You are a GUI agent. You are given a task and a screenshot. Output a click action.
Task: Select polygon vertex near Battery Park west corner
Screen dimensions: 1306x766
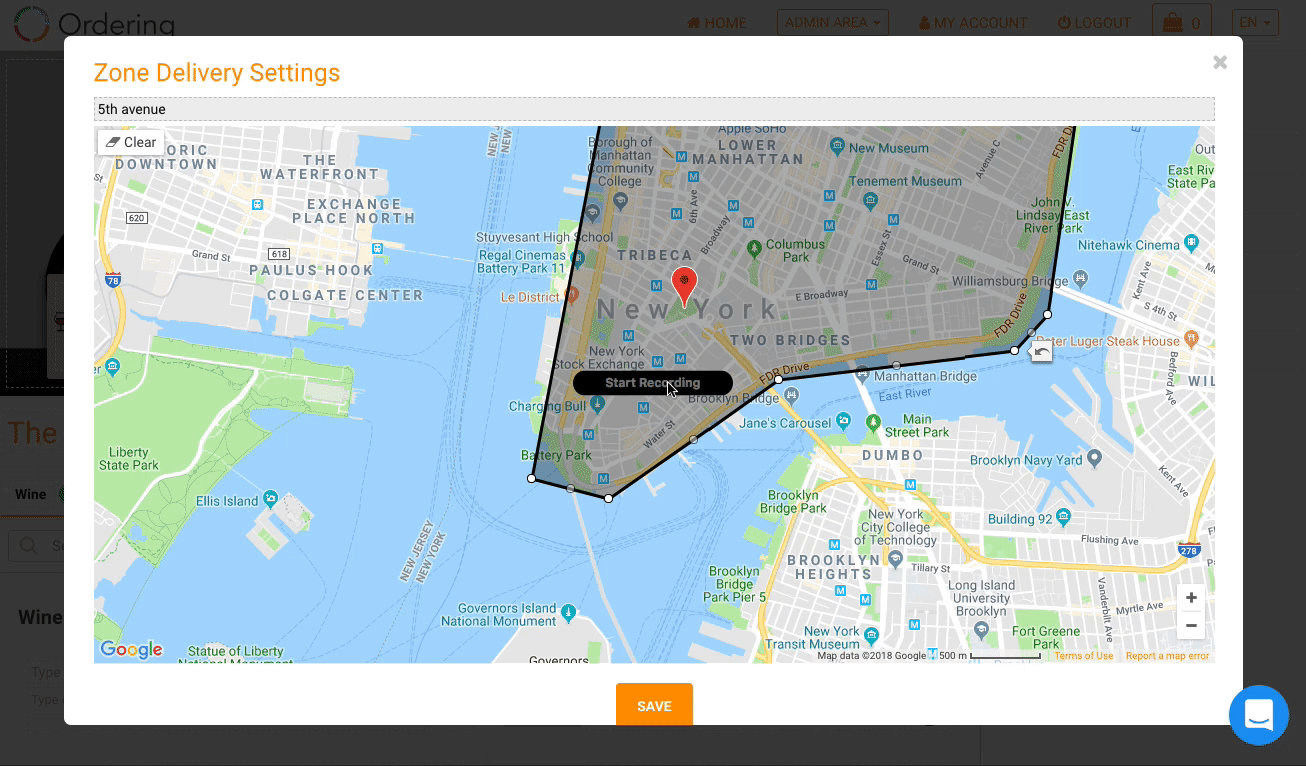click(531, 478)
